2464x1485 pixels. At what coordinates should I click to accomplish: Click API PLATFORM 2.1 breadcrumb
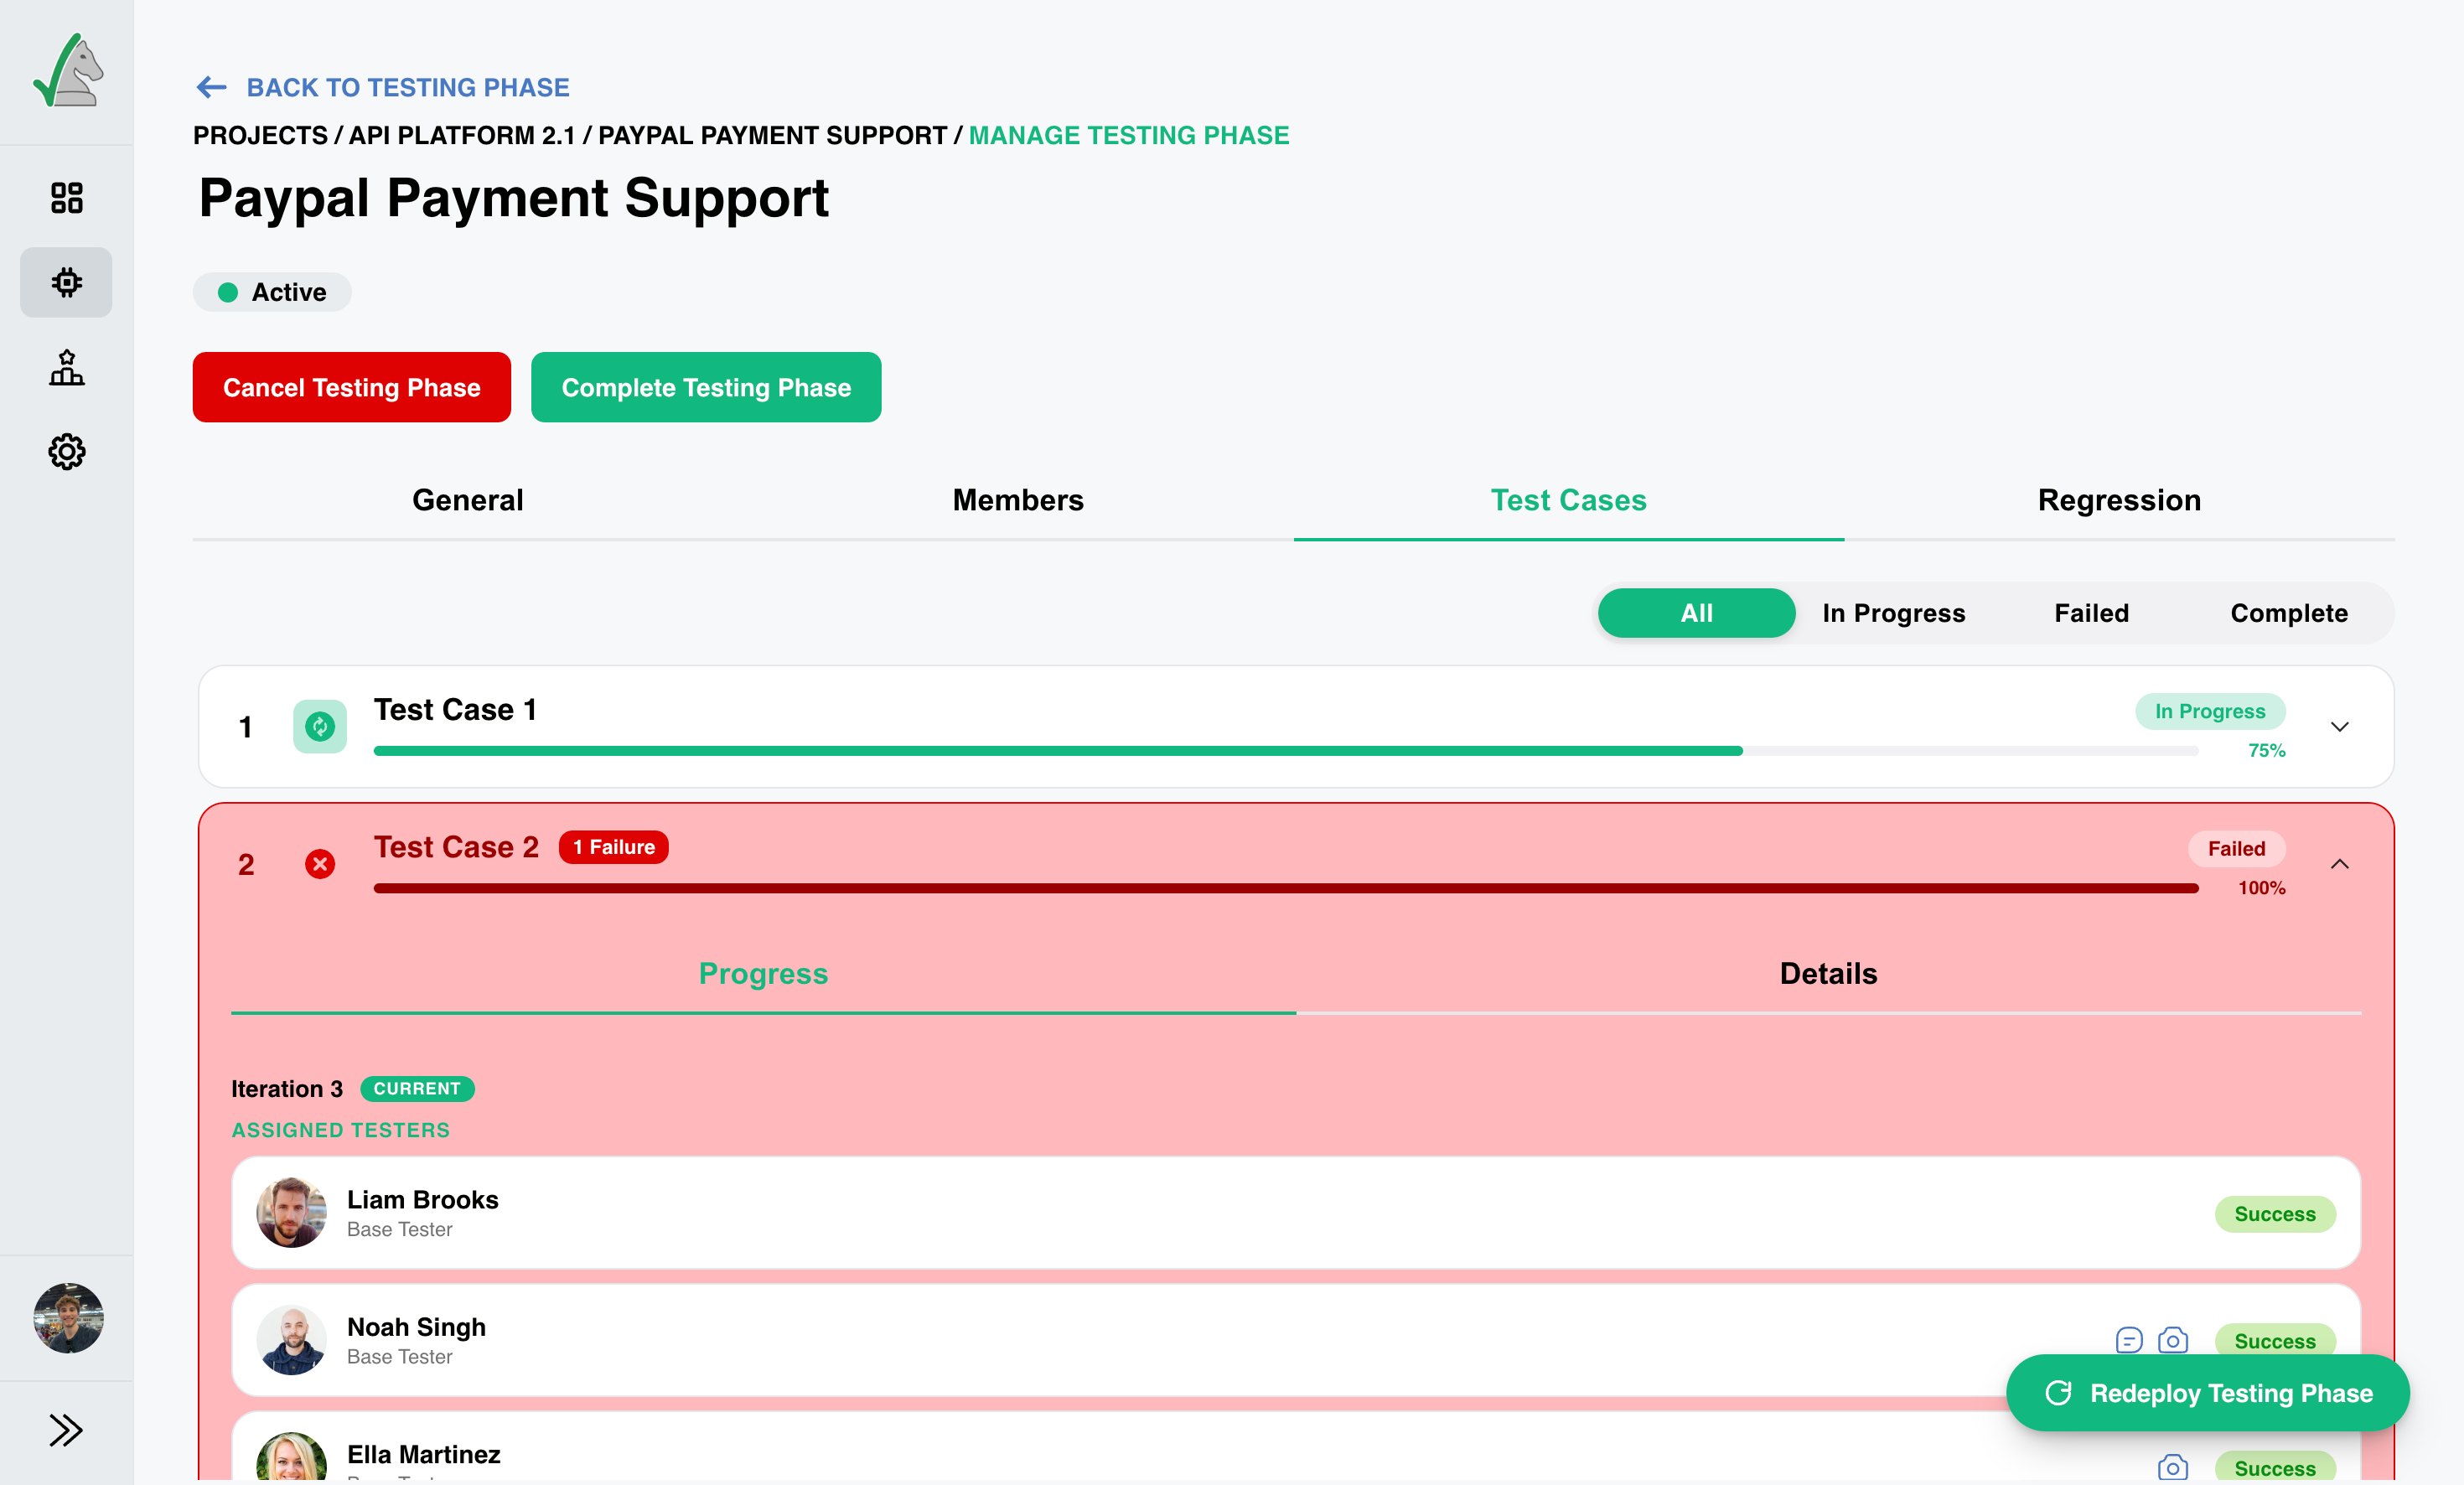point(462,135)
